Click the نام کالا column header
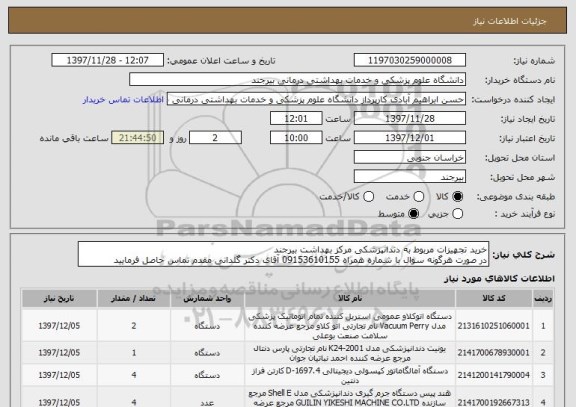Viewport: 576px width, 407px height. (x=350, y=298)
